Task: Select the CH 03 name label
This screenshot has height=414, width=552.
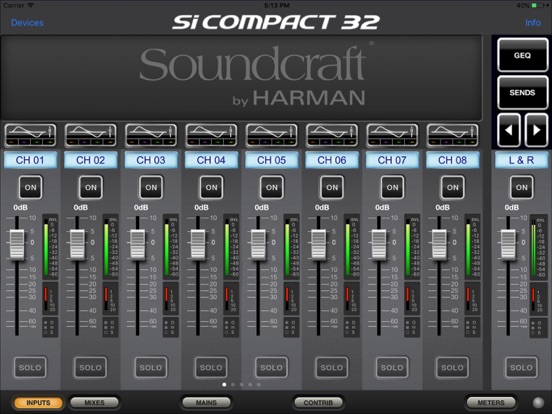Action: (x=151, y=160)
